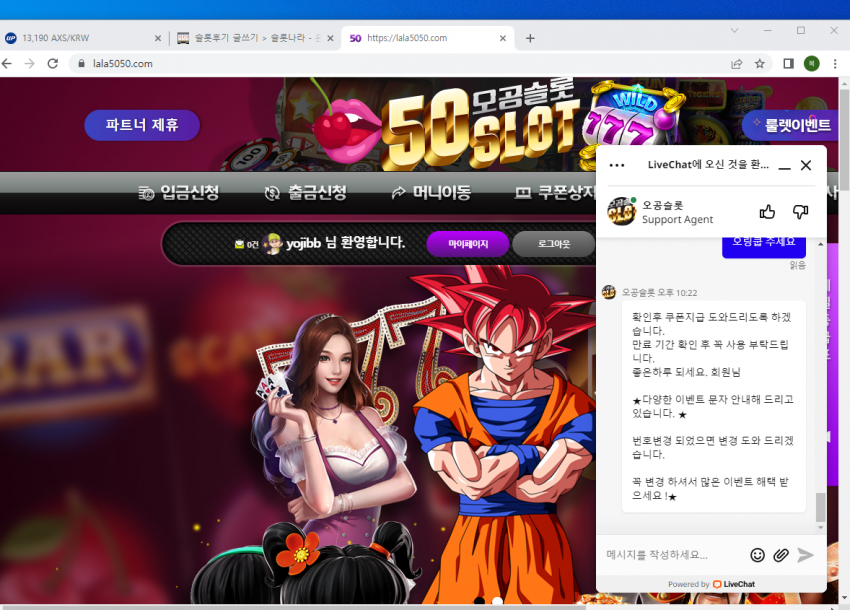Image resolution: width=850 pixels, height=610 pixels.
Task: Switch to the 13,190 AXS/KRW tab
Action: 83,38
